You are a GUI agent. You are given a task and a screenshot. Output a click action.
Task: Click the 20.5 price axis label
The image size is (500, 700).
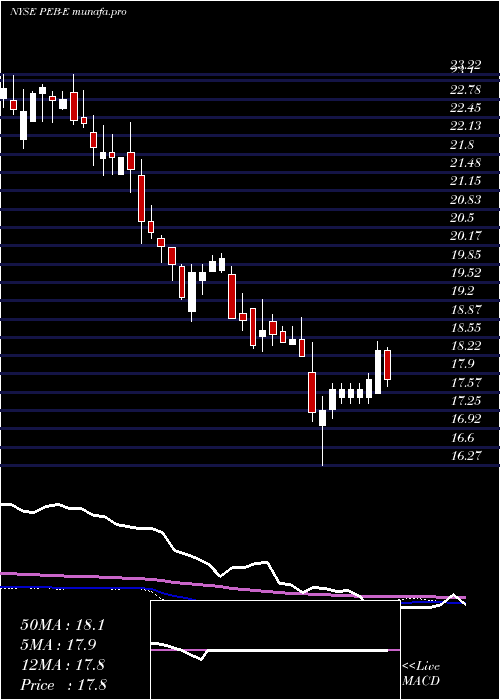coord(462,218)
